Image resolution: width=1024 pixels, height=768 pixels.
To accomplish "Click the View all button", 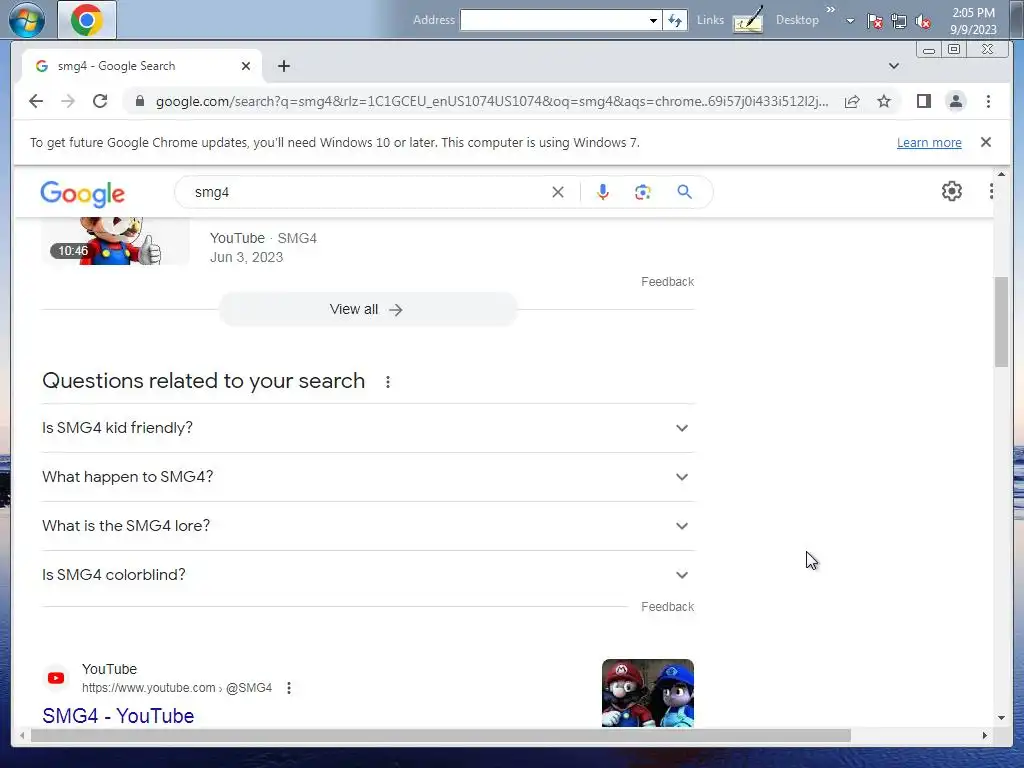I will click(368, 310).
